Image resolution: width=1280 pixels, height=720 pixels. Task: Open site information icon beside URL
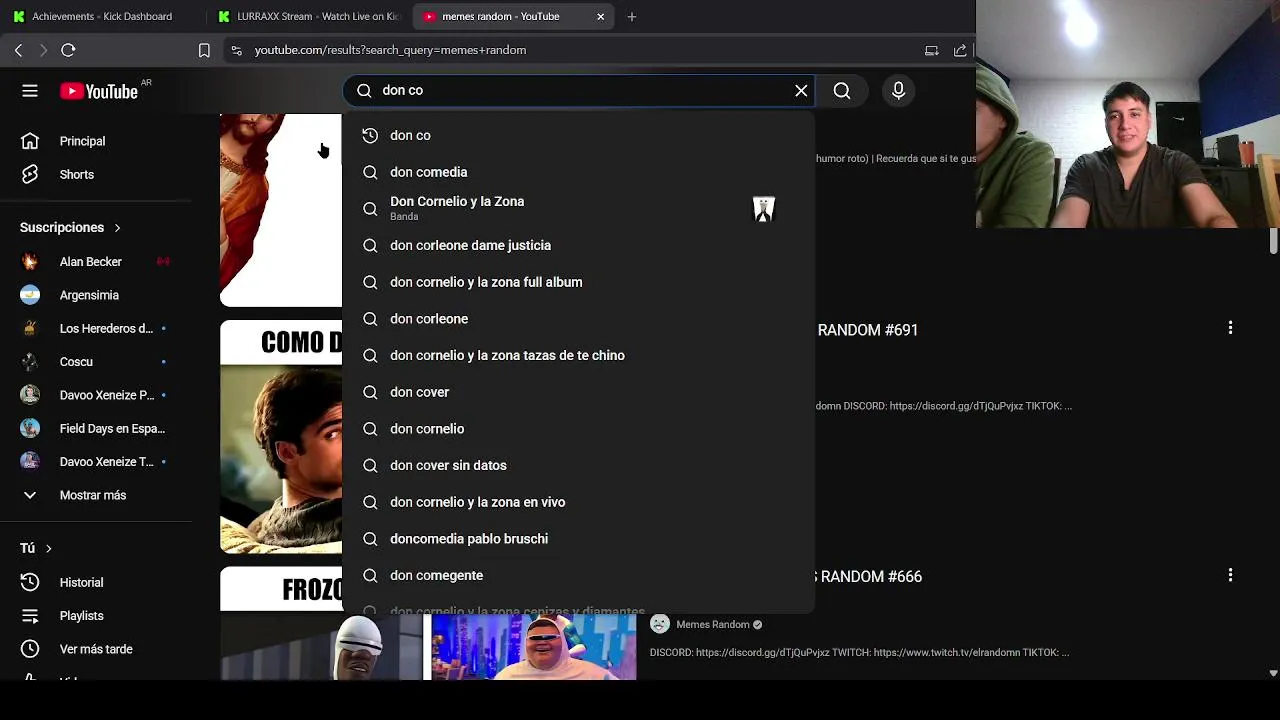[x=236, y=50]
